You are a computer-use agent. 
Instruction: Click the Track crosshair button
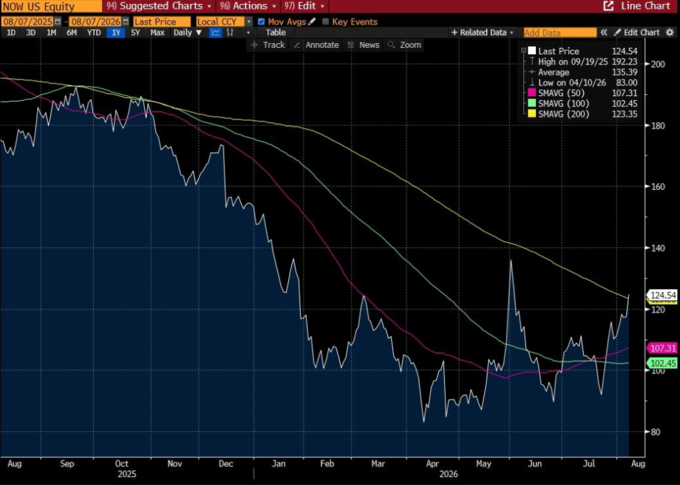pos(268,45)
